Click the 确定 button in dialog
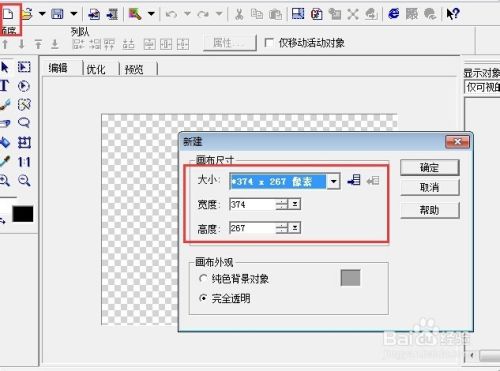The image size is (500, 371). [x=429, y=167]
